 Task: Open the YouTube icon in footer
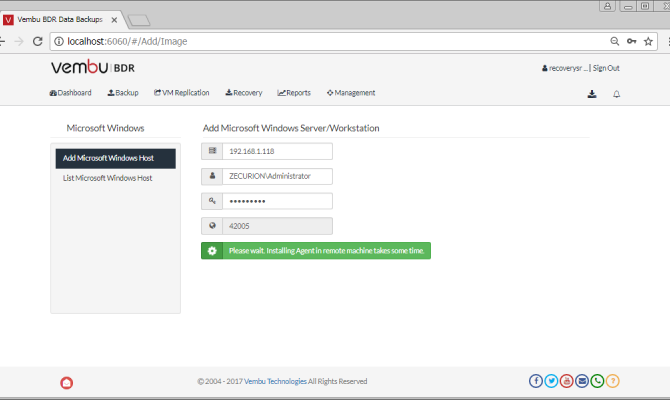pos(567,381)
